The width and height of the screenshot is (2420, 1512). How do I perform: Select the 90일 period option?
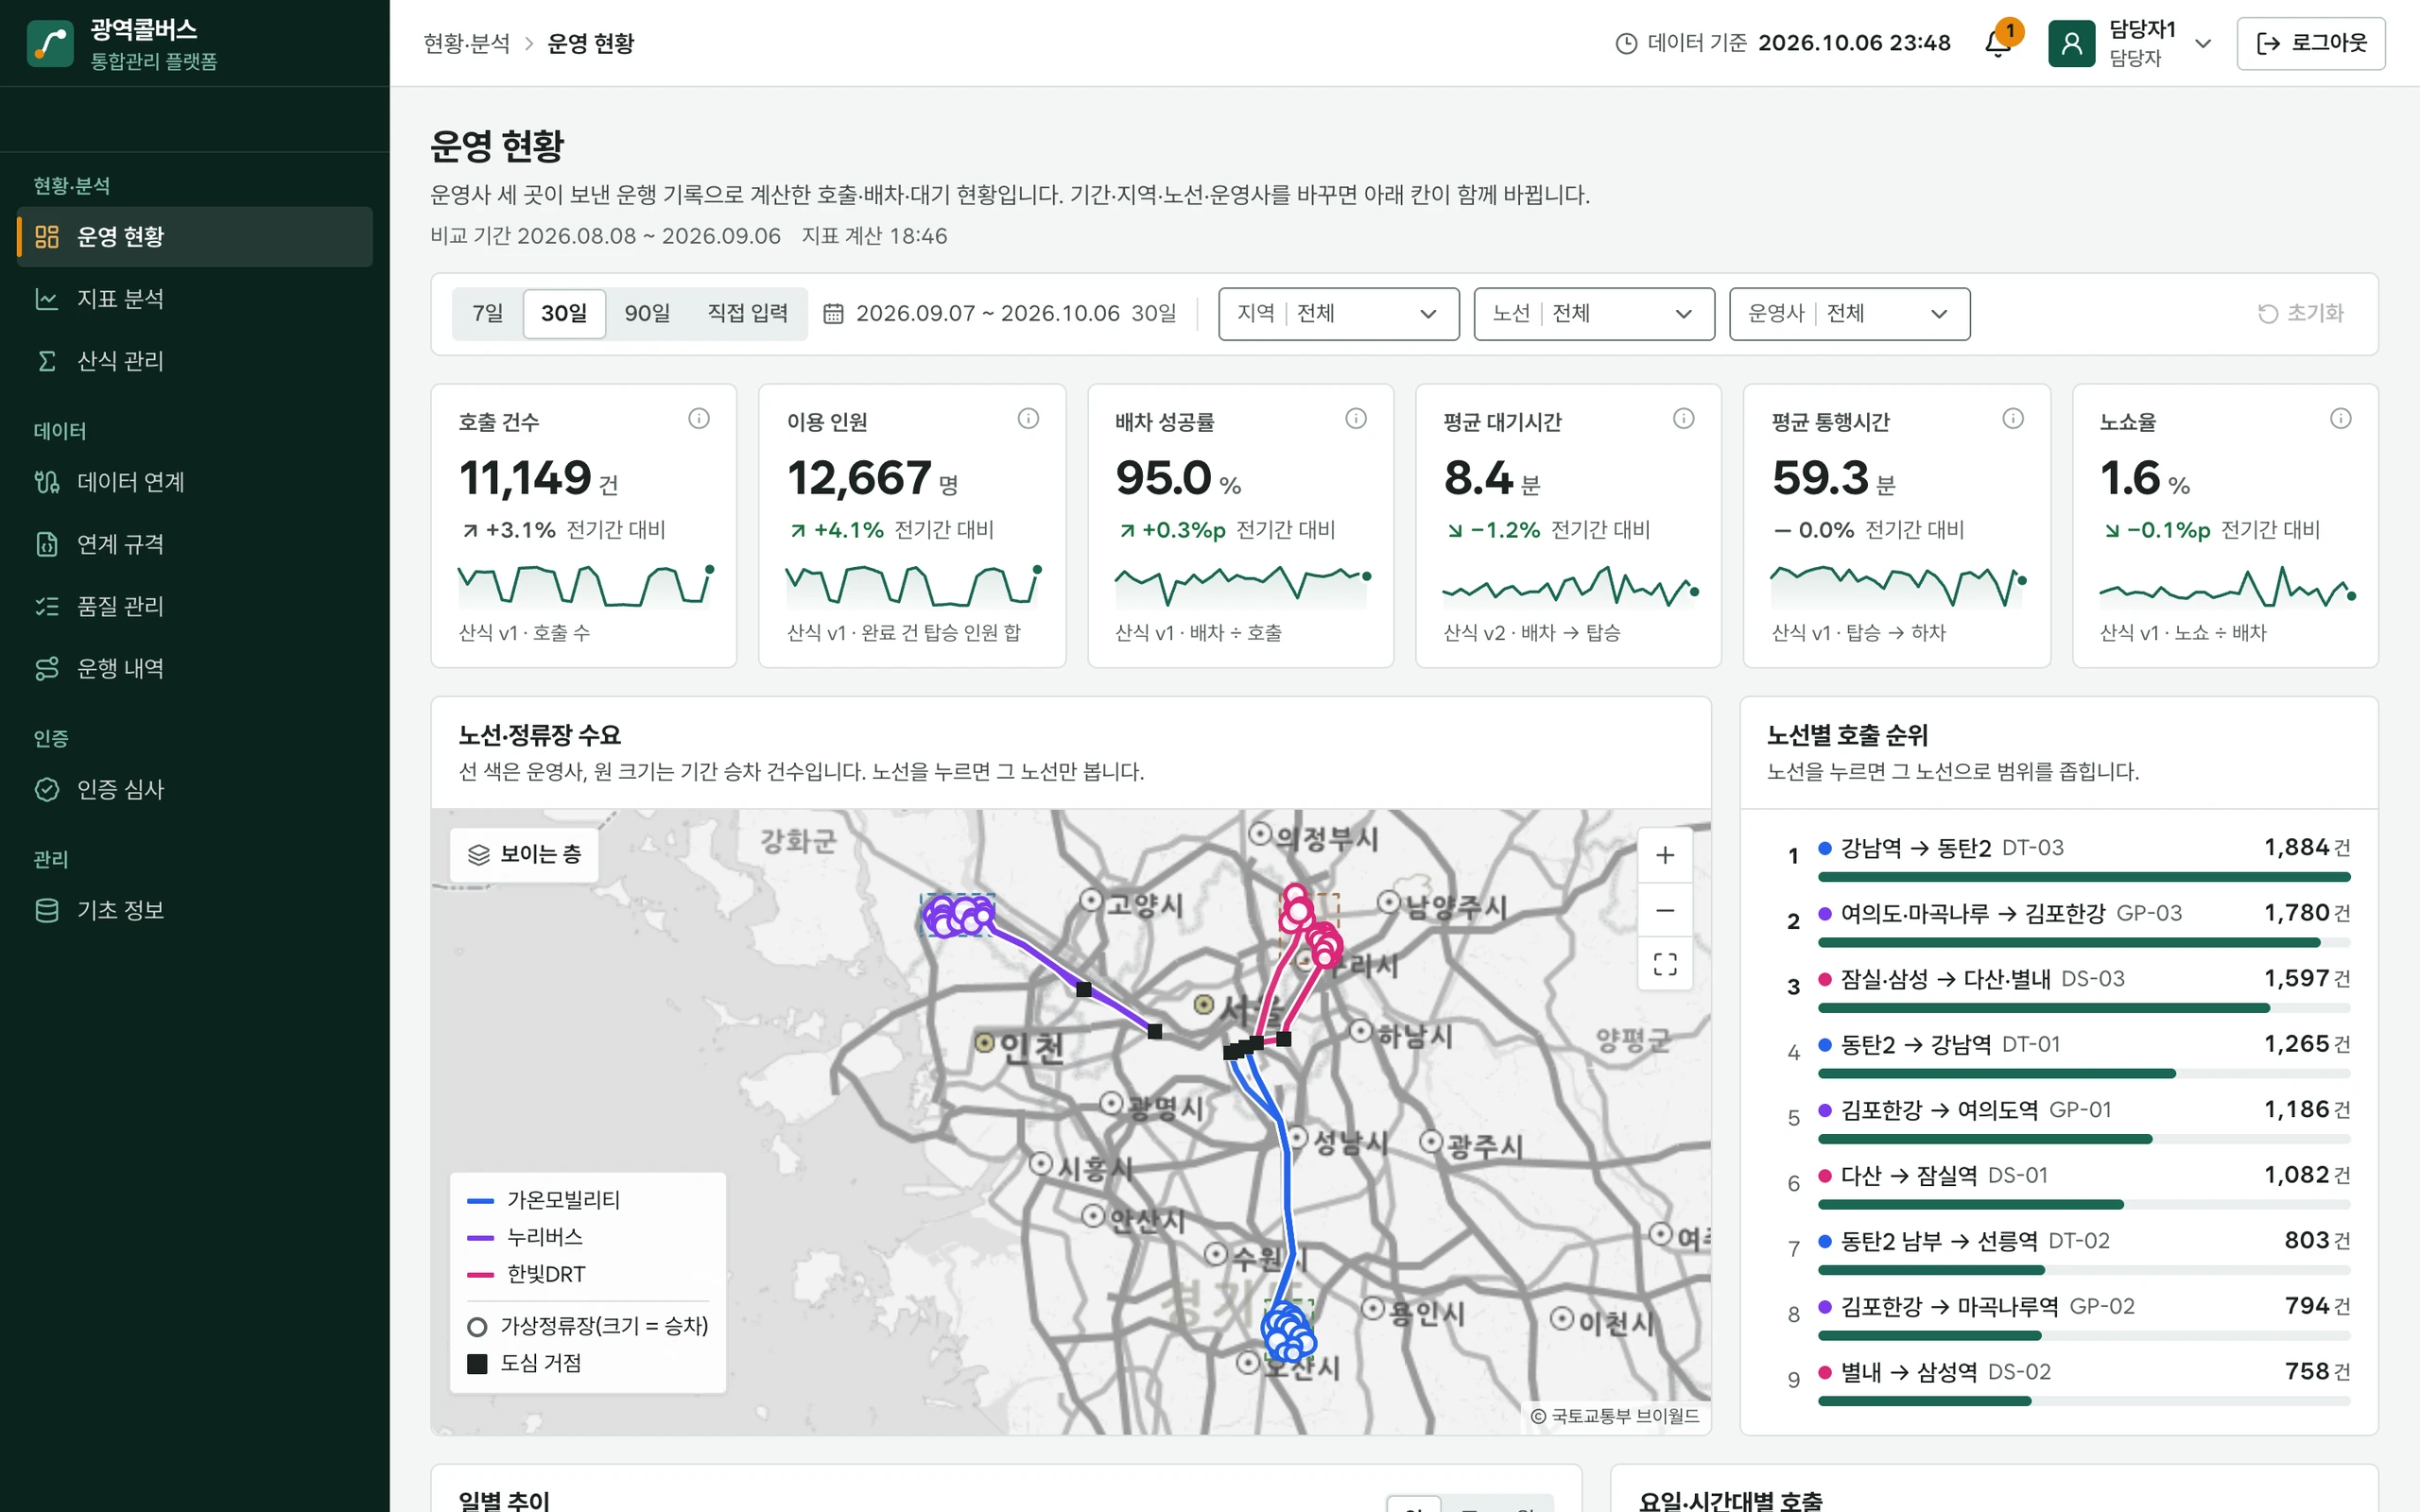coord(647,314)
